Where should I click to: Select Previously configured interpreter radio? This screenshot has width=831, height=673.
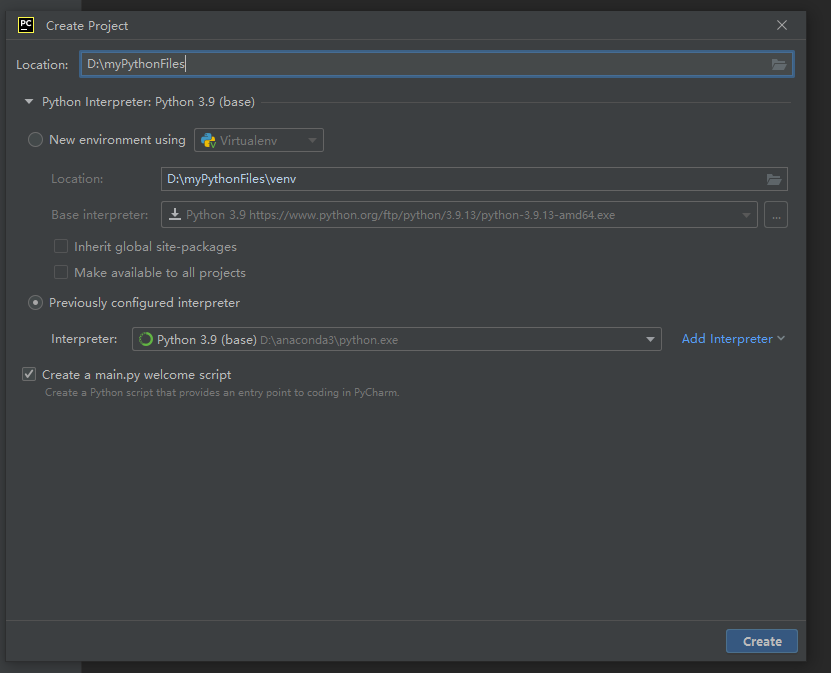coord(35,303)
